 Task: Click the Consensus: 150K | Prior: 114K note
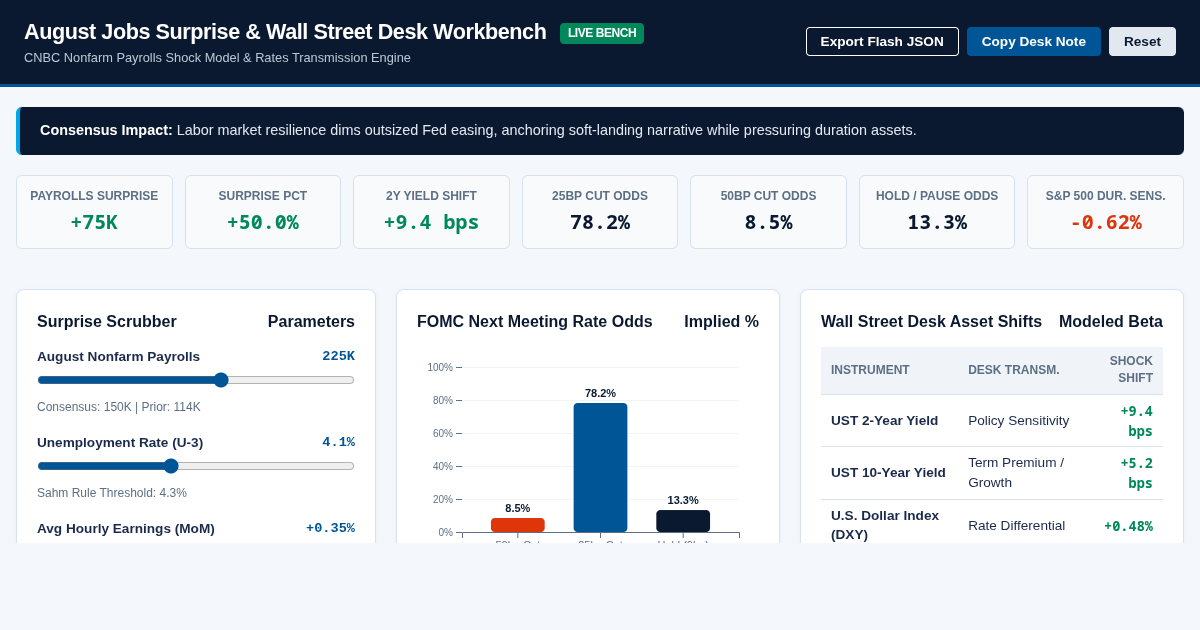119,407
